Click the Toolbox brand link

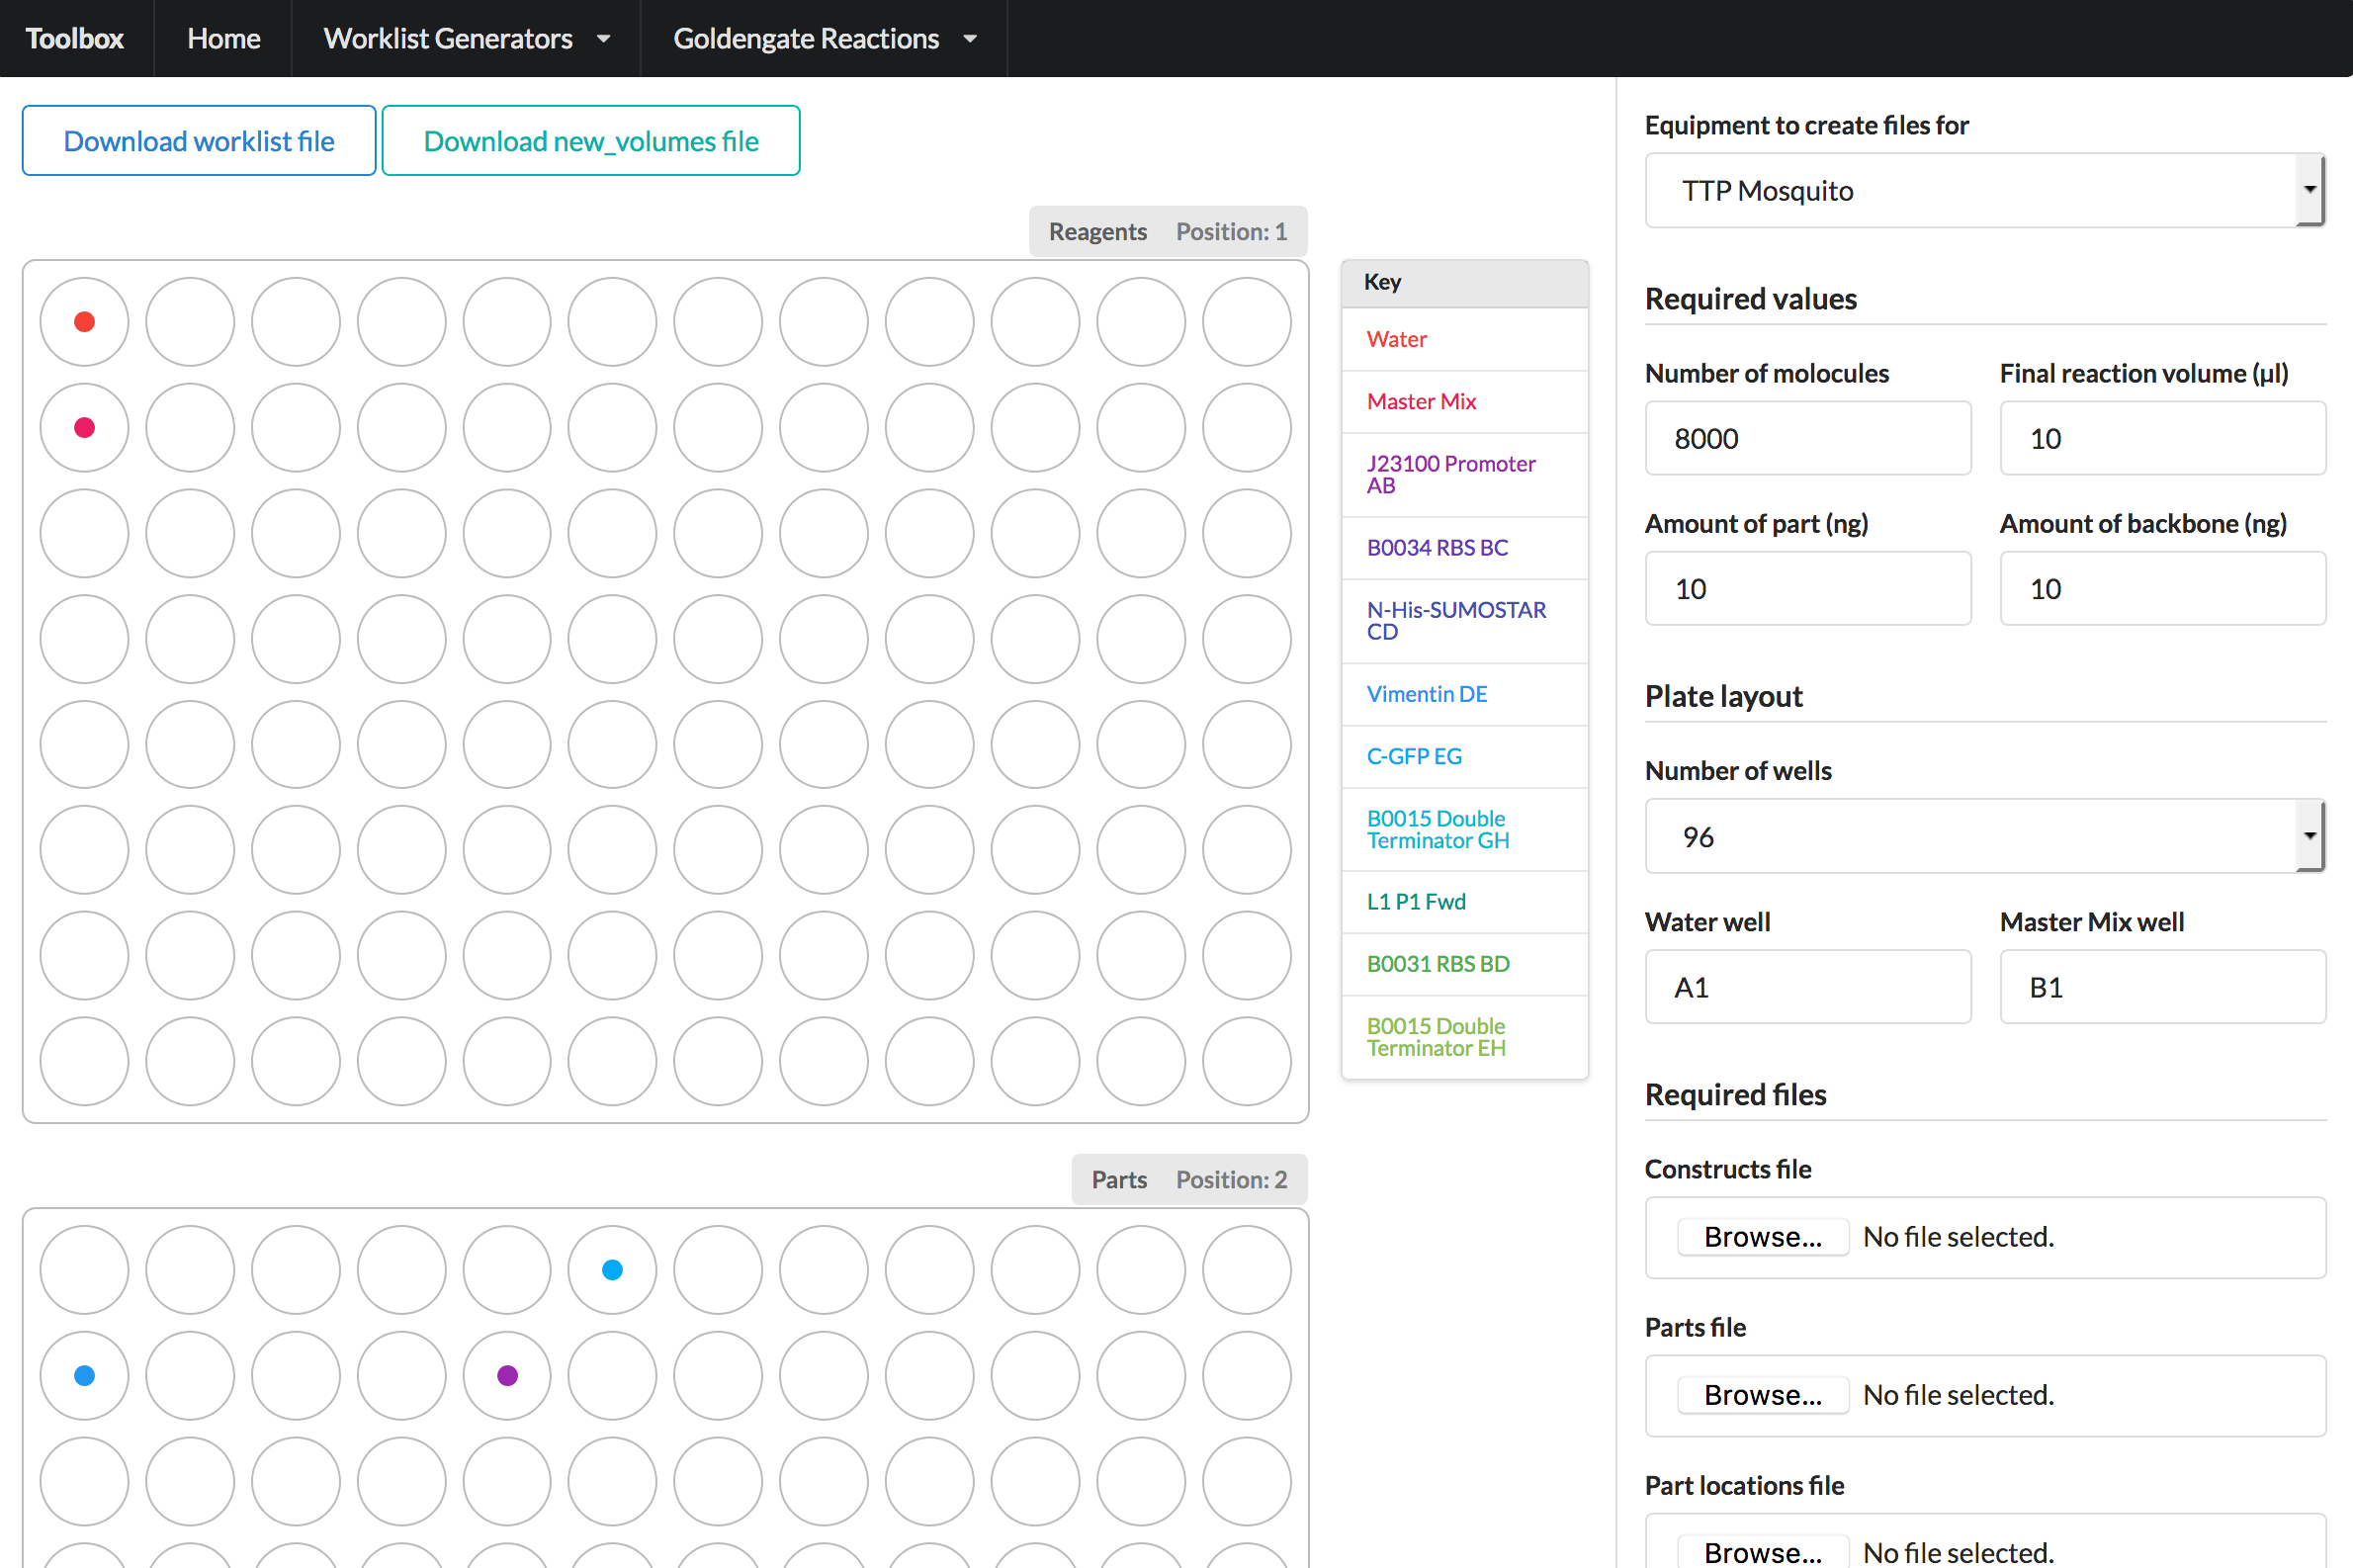[x=75, y=39]
